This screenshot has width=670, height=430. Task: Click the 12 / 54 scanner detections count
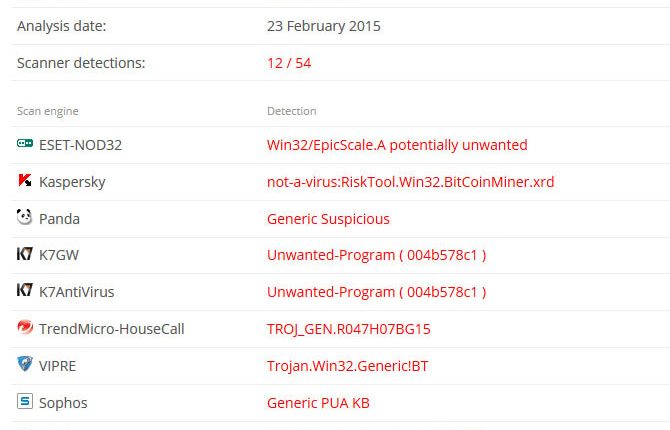click(x=289, y=63)
